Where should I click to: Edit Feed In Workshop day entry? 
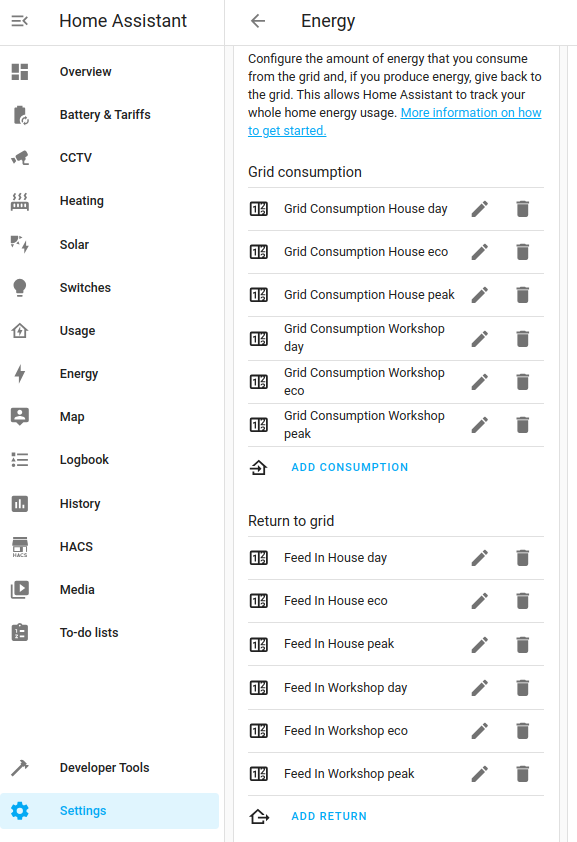pyautogui.click(x=480, y=688)
